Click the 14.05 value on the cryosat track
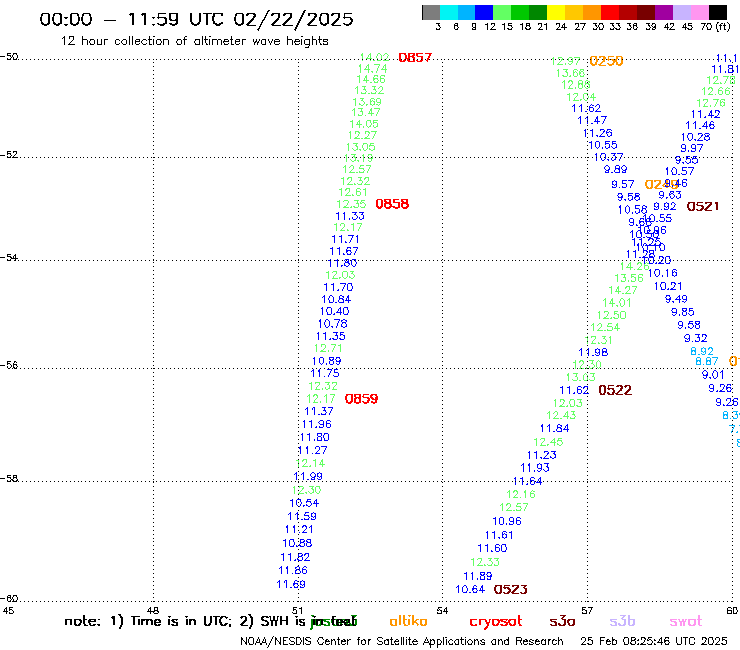This screenshot has width=740, height=650. tap(364, 124)
